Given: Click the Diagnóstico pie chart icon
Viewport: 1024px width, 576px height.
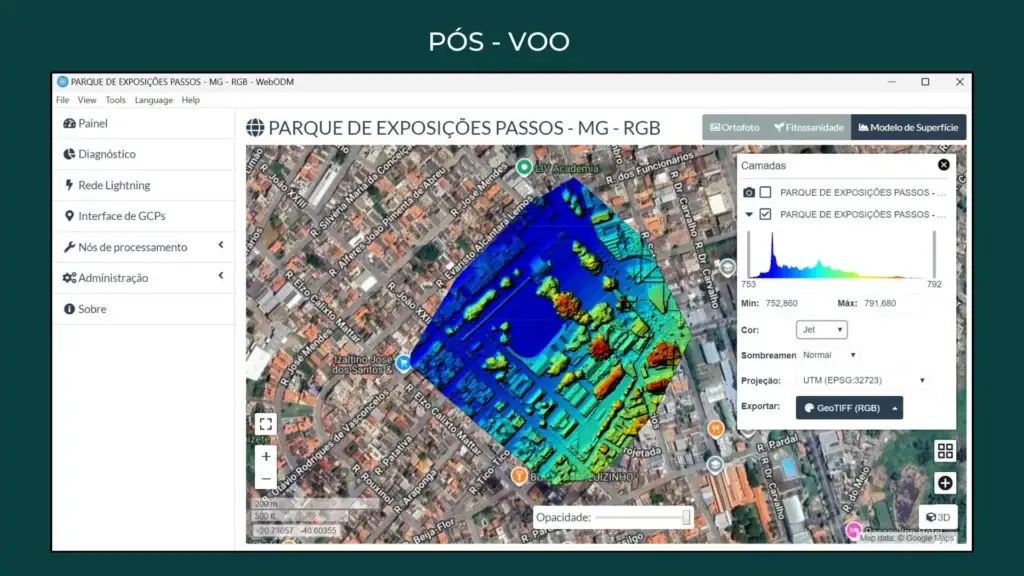Looking at the screenshot, I should pyautogui.click(x=69, y=154).
